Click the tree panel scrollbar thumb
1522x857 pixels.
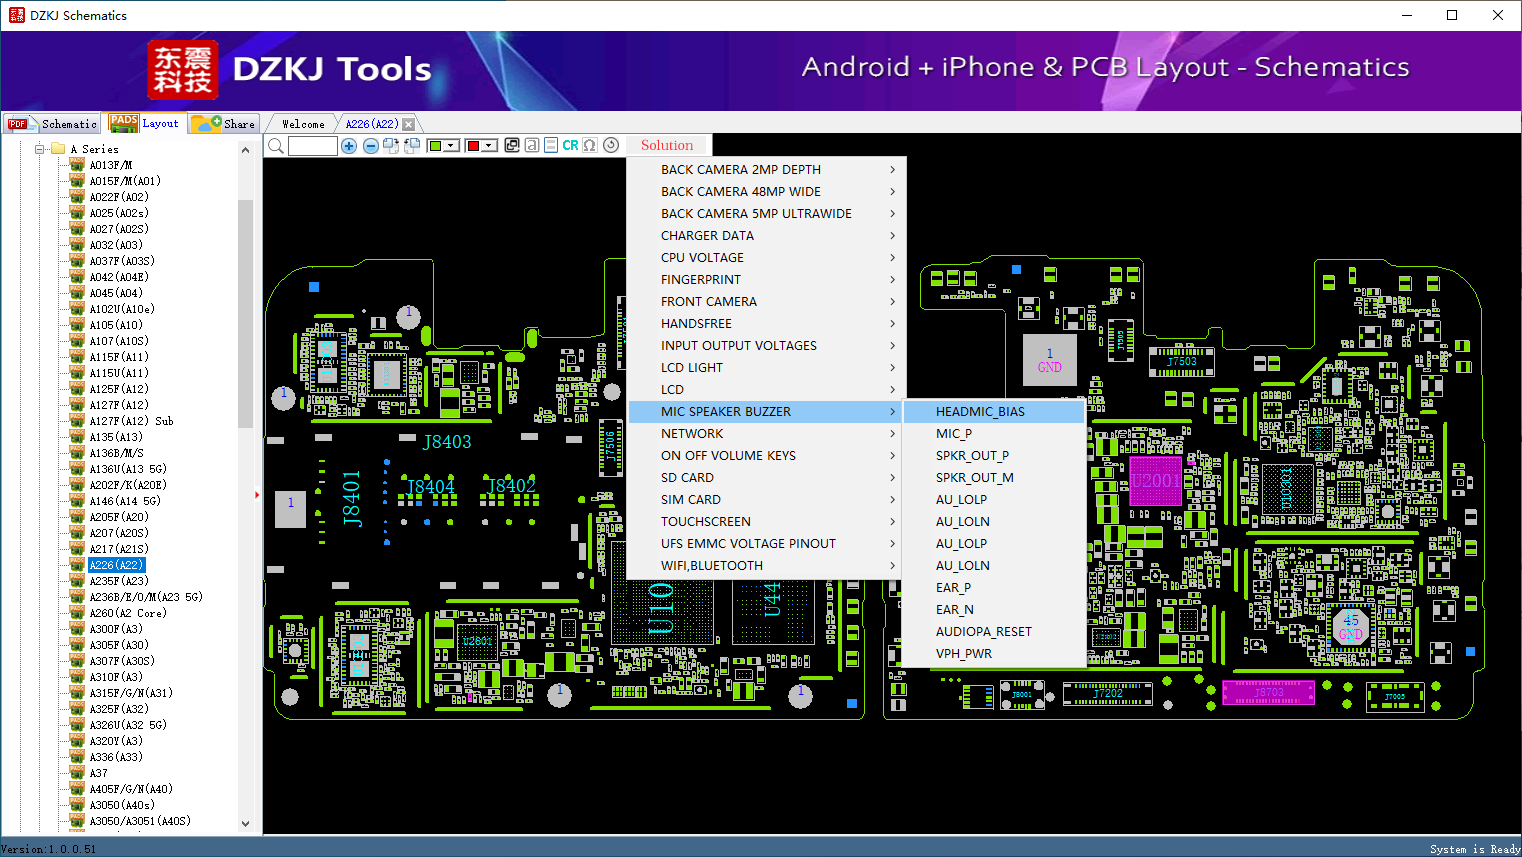(246, 313)
